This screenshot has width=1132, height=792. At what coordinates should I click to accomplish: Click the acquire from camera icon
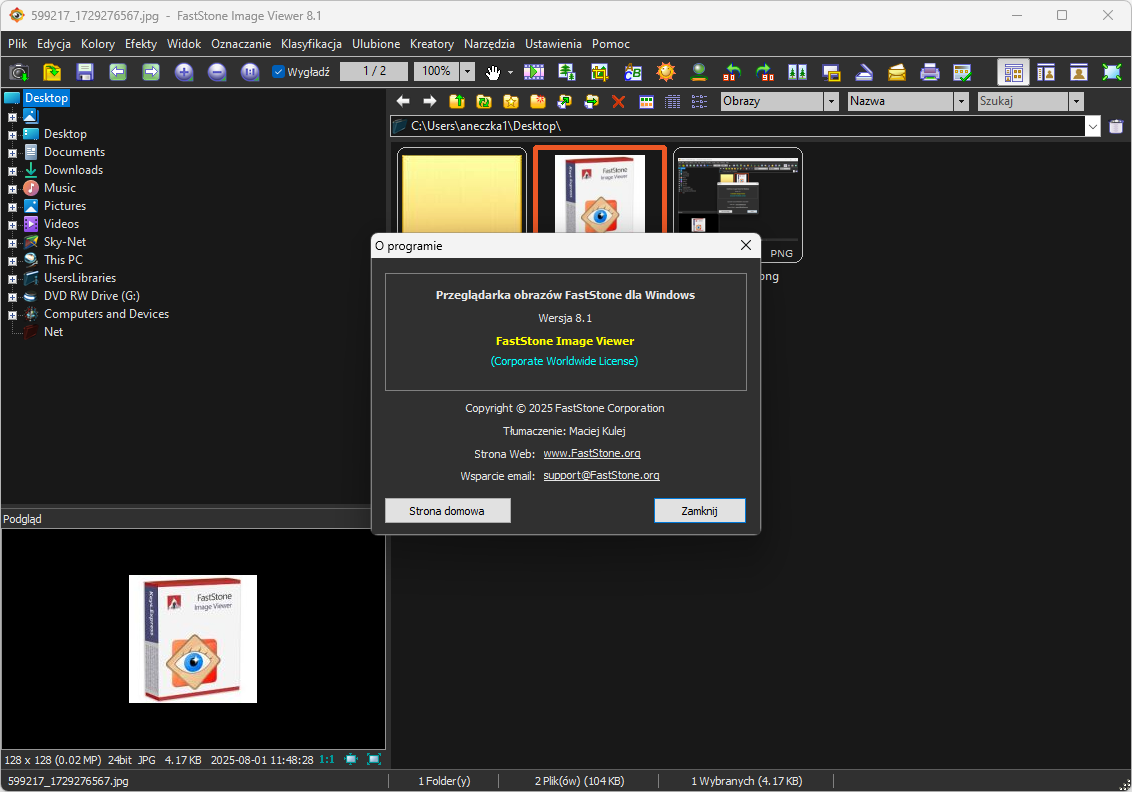pos(19,72)
